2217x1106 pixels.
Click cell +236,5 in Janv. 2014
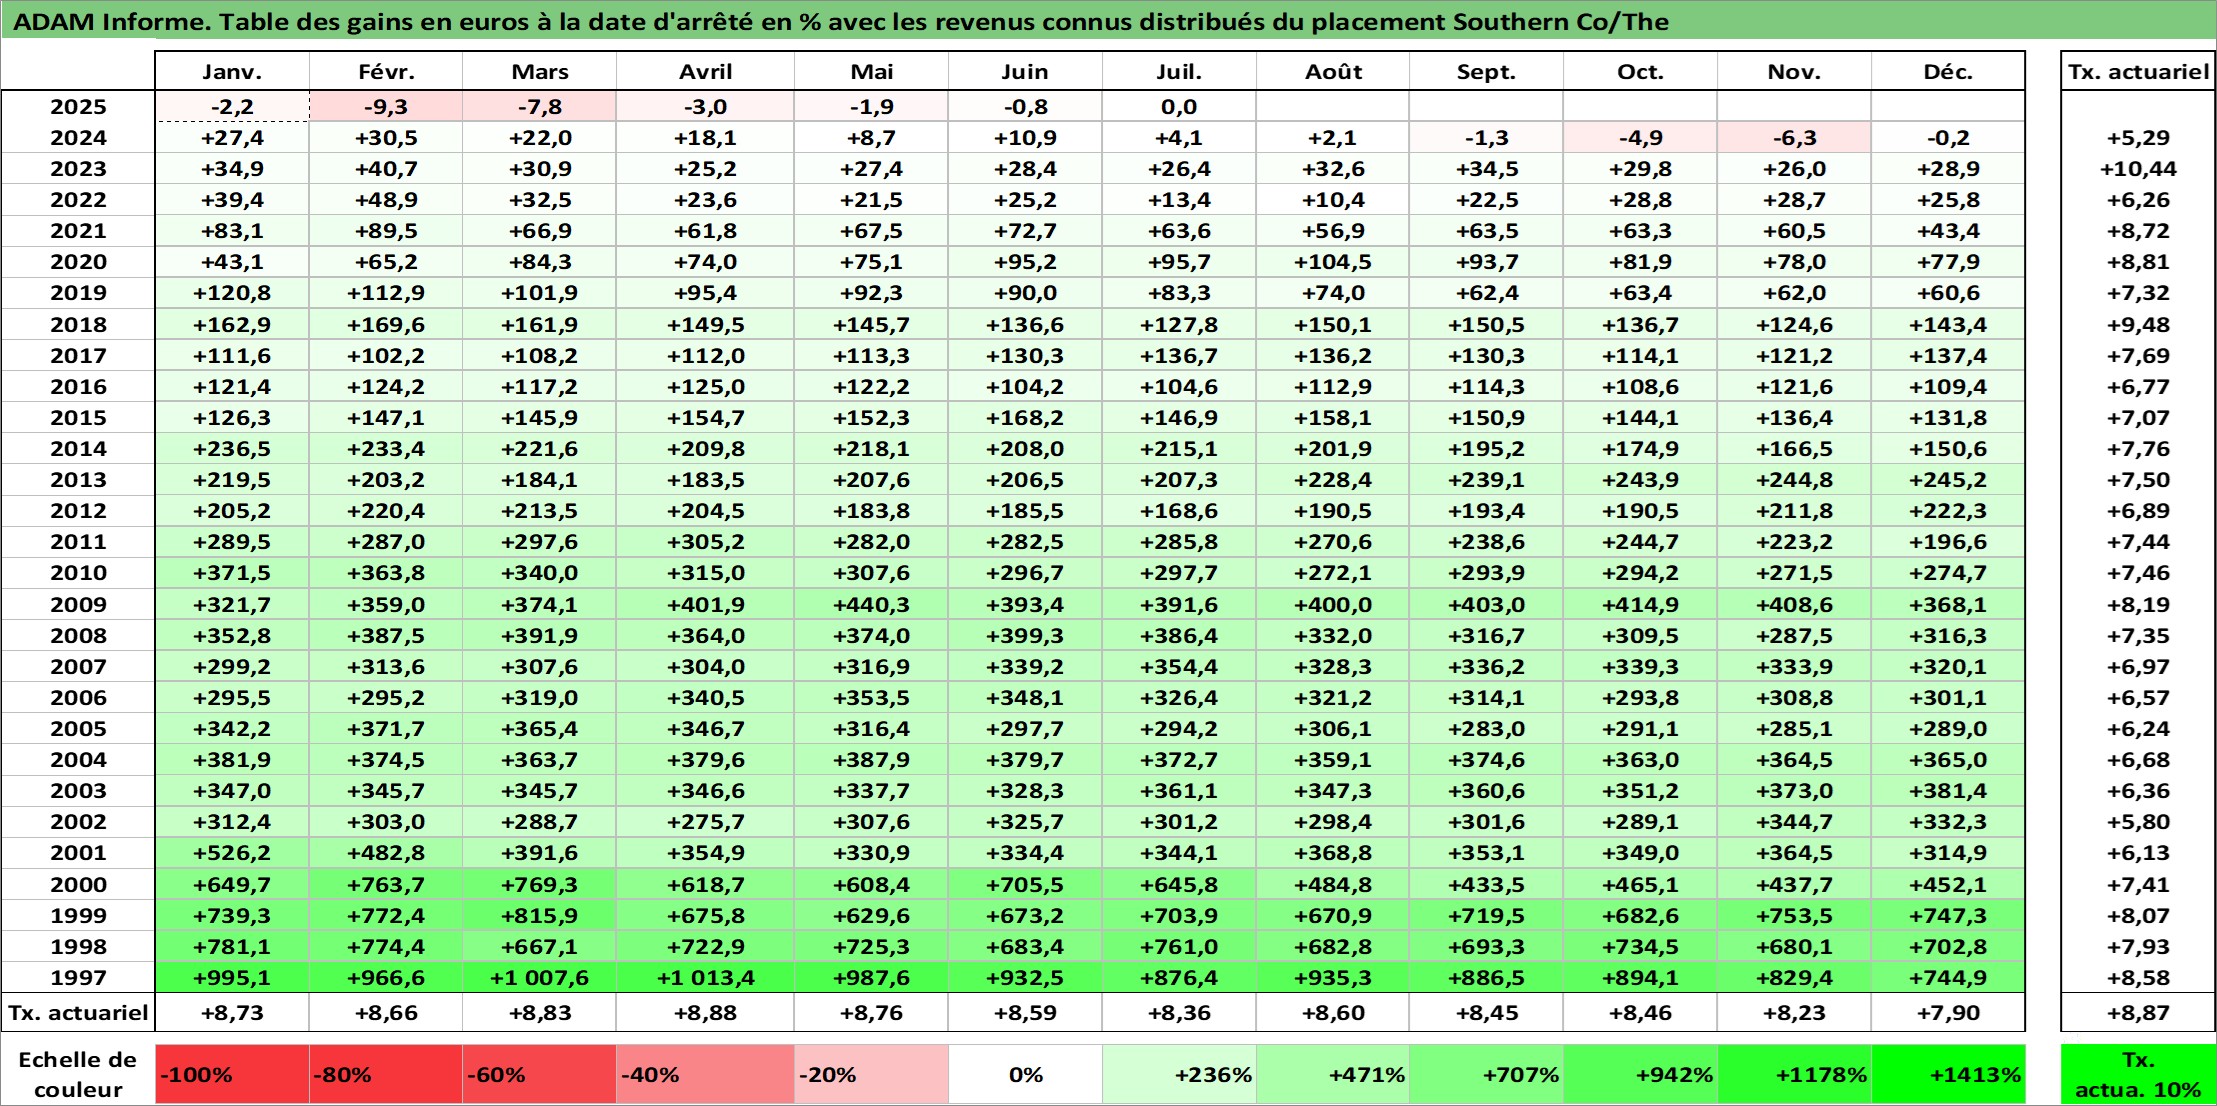232,449
